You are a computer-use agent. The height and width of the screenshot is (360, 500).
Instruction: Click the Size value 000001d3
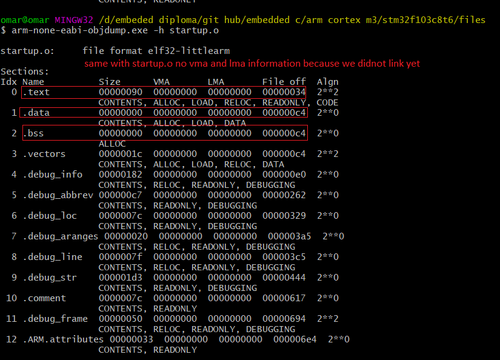pos(120,278)
